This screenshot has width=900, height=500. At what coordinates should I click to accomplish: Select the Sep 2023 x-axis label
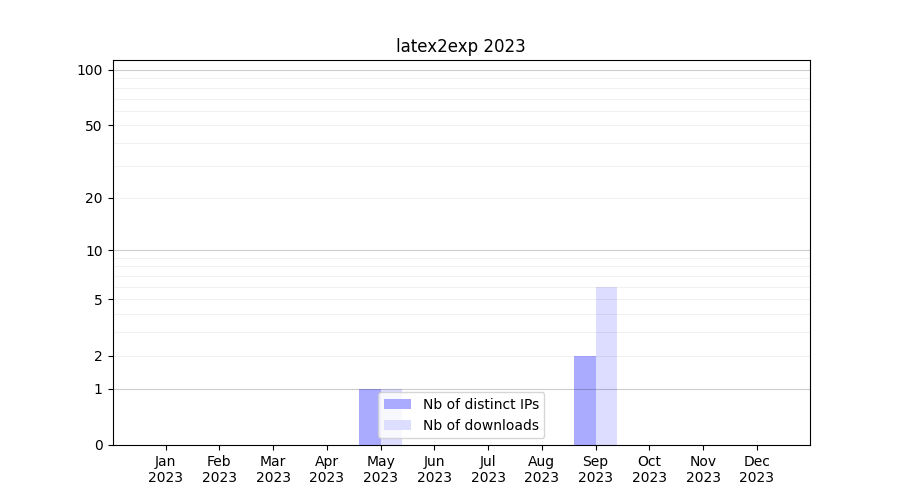(x=595, y=469)
